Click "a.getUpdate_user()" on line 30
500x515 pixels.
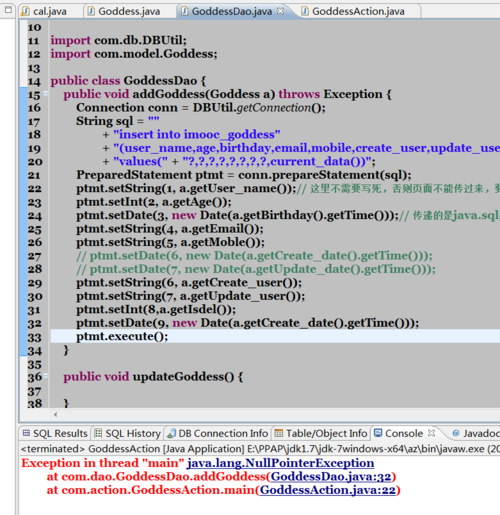click(x=239, y=296)
